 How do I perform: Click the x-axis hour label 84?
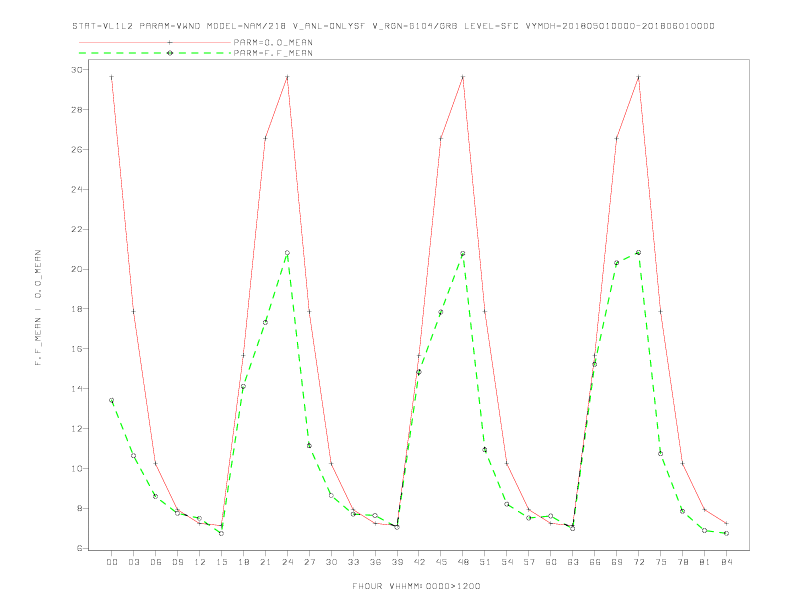tap(726, 562)
